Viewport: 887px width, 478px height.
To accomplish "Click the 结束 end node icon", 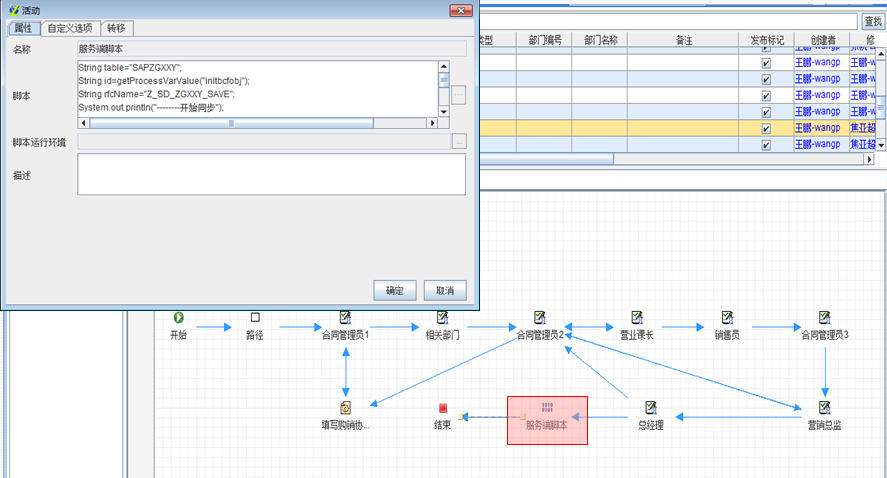I will (x=443, y=408).
